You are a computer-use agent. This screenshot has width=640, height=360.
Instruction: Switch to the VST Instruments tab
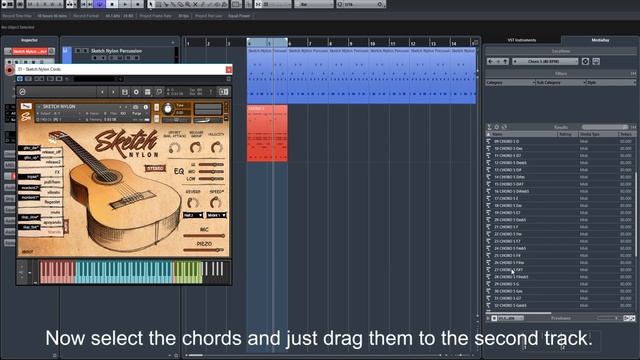point(522,40)
